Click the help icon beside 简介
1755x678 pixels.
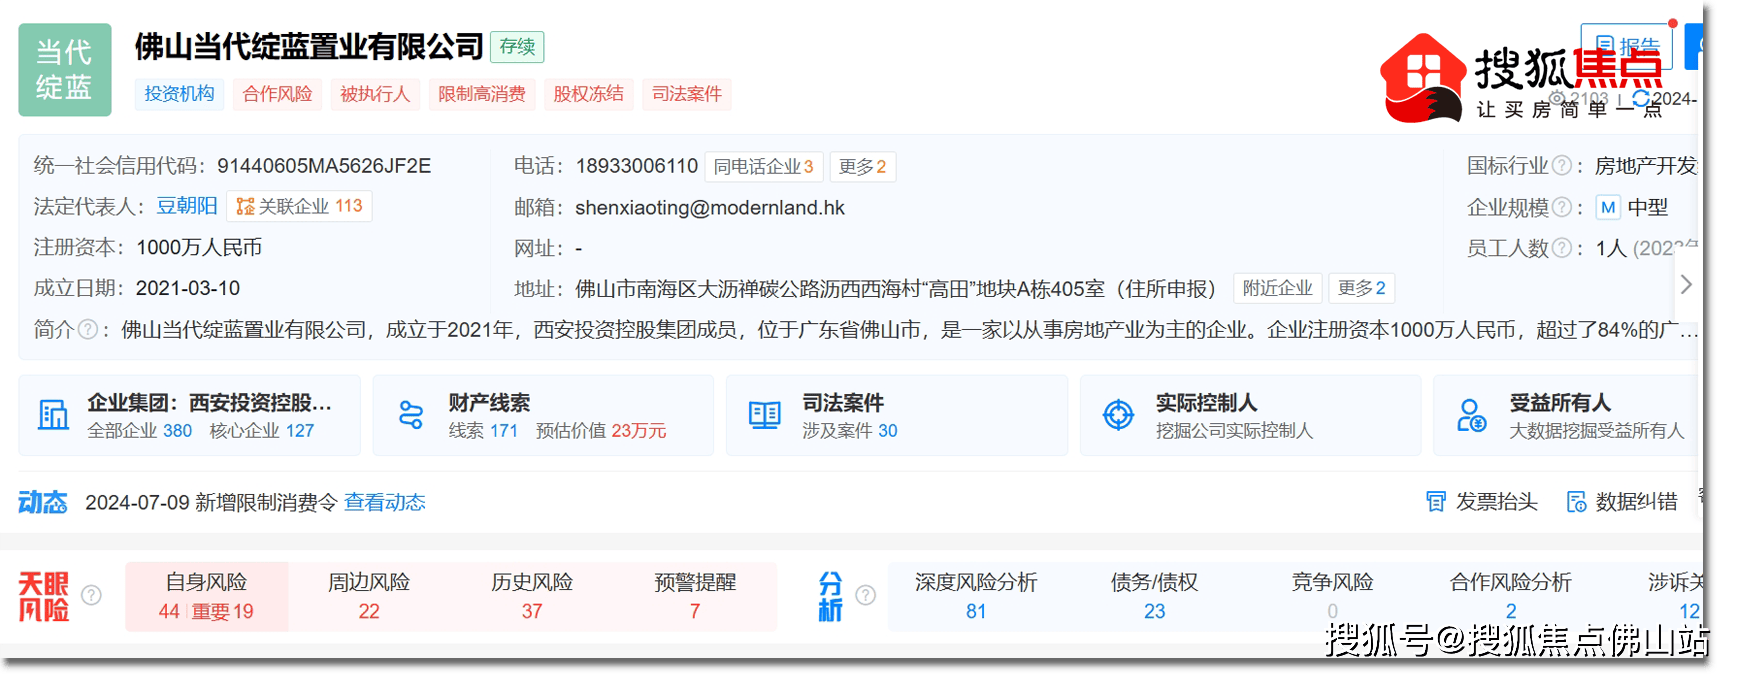(x=88, y=329)
